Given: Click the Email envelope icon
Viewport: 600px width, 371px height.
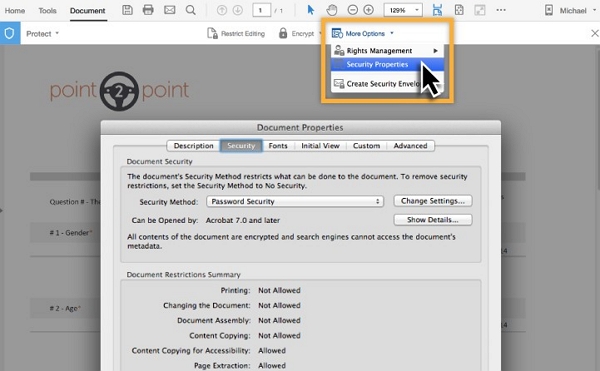Looking at the screenshot, I should click(170, 10).
